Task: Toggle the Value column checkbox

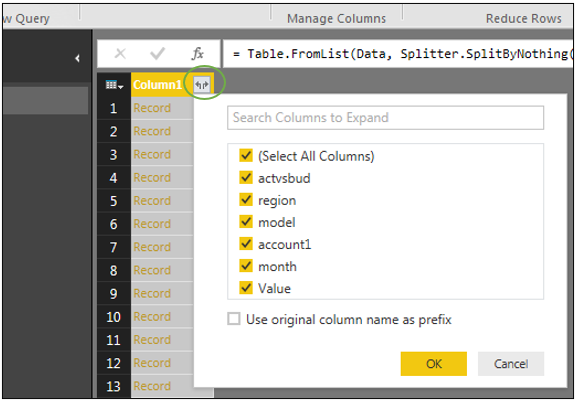Action: [246, 288]
